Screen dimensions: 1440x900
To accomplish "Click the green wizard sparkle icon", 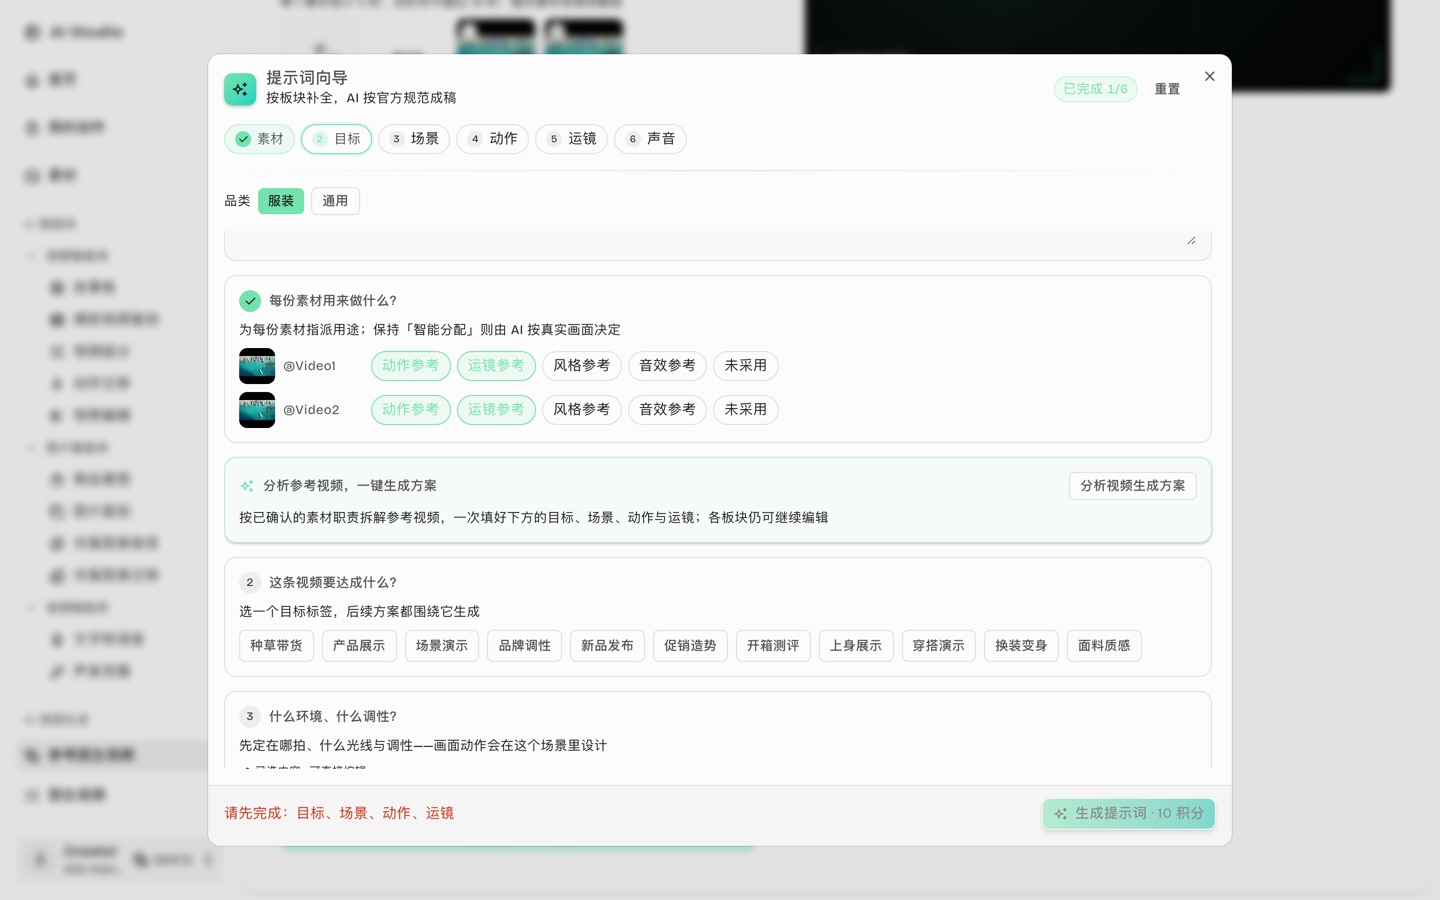I will coord(240,89).
